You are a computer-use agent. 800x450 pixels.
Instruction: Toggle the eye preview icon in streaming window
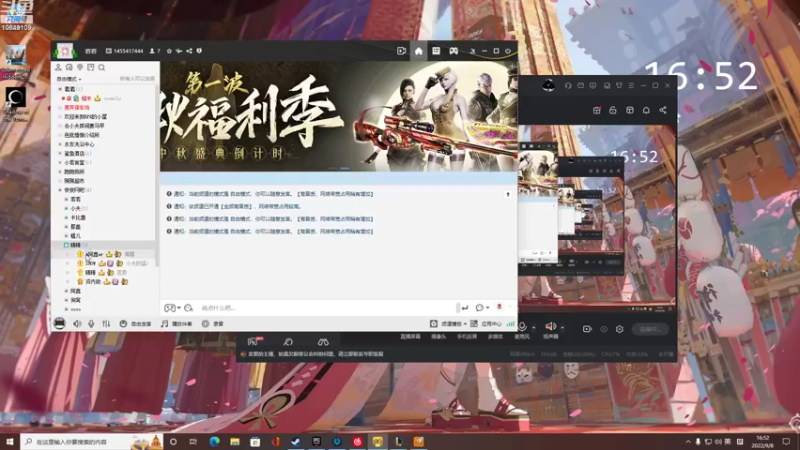tap(604, 329)
